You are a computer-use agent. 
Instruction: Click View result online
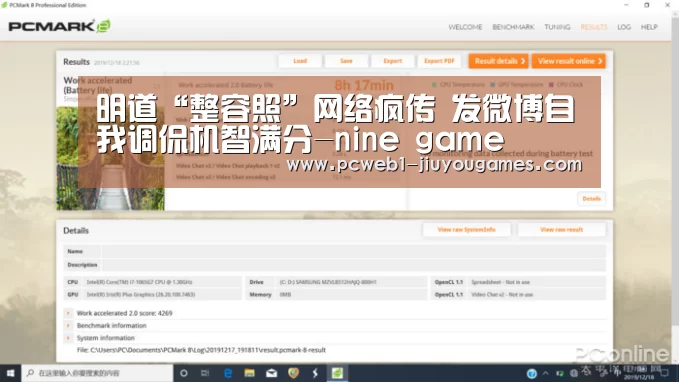(569, 61)
